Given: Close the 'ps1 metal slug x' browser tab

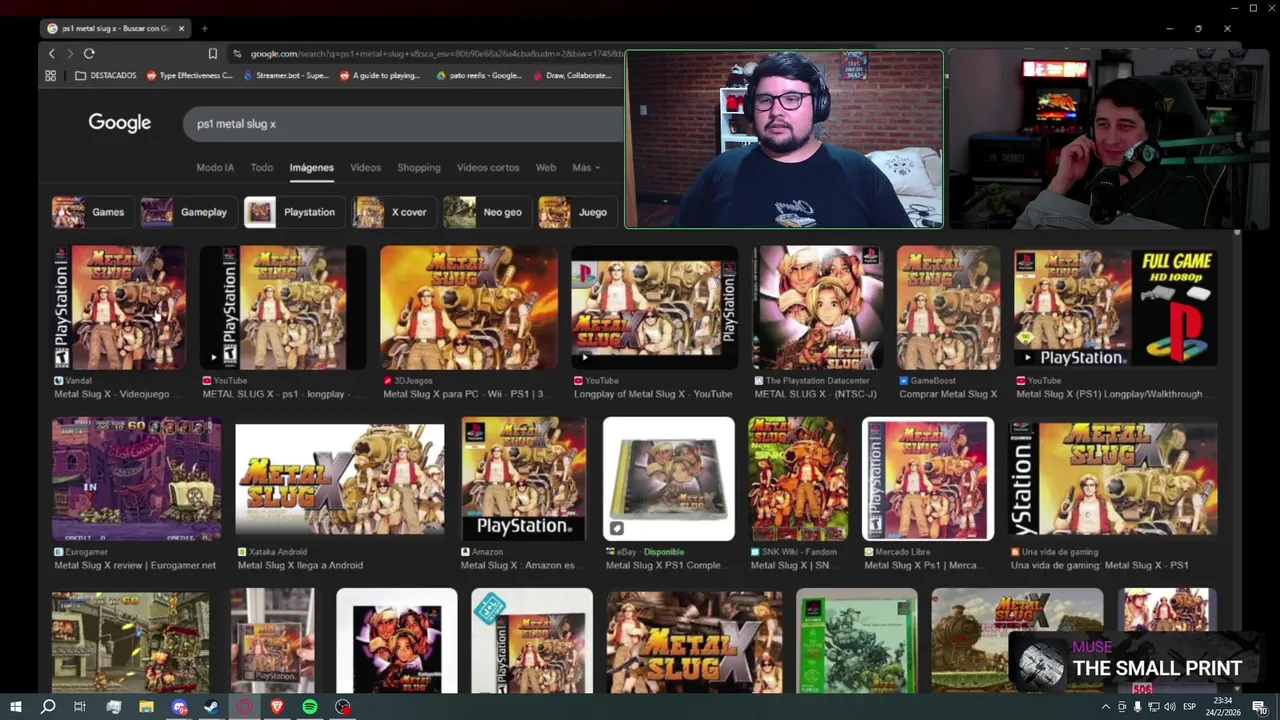Looking at the screenshot, I should click(181, 28).
